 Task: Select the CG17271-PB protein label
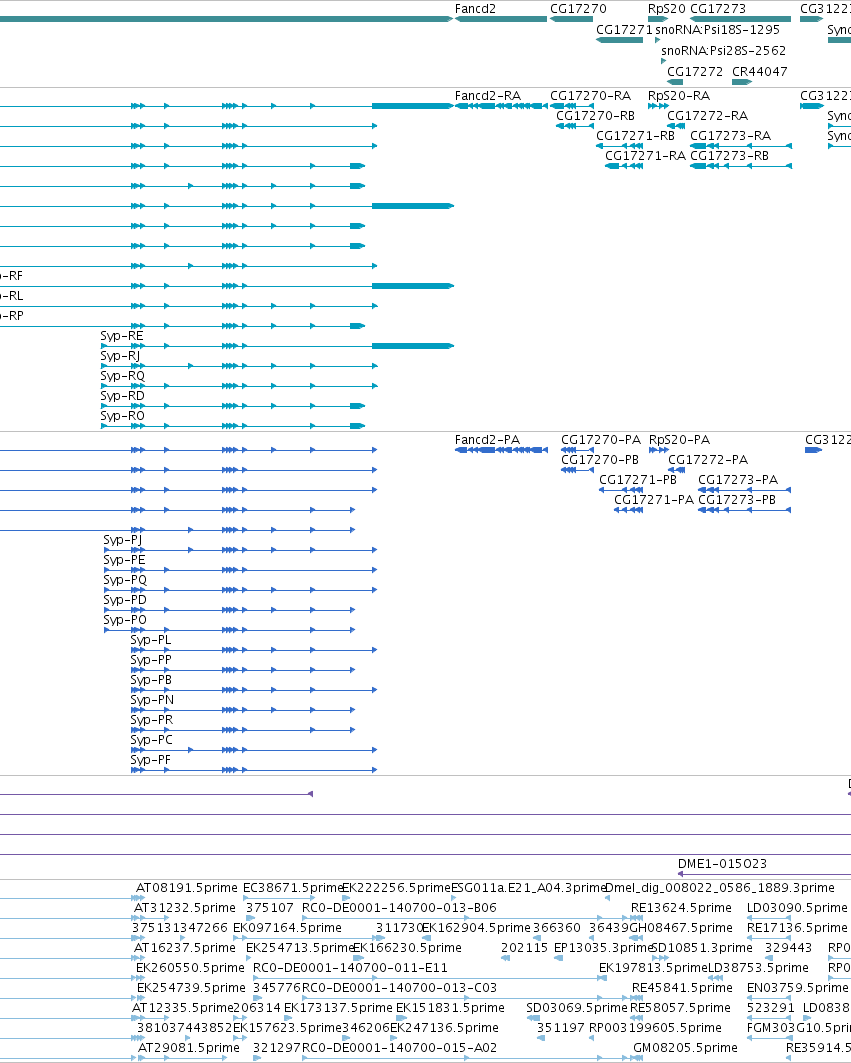tap(637, 480)
